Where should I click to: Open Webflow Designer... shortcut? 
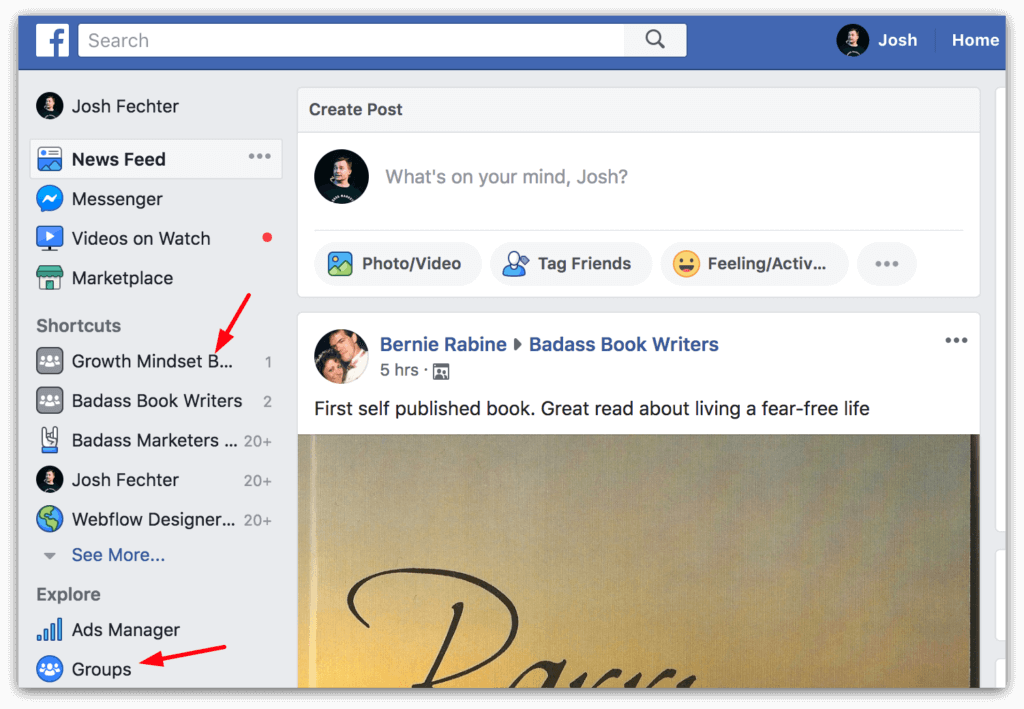click(x=153, y=520)
